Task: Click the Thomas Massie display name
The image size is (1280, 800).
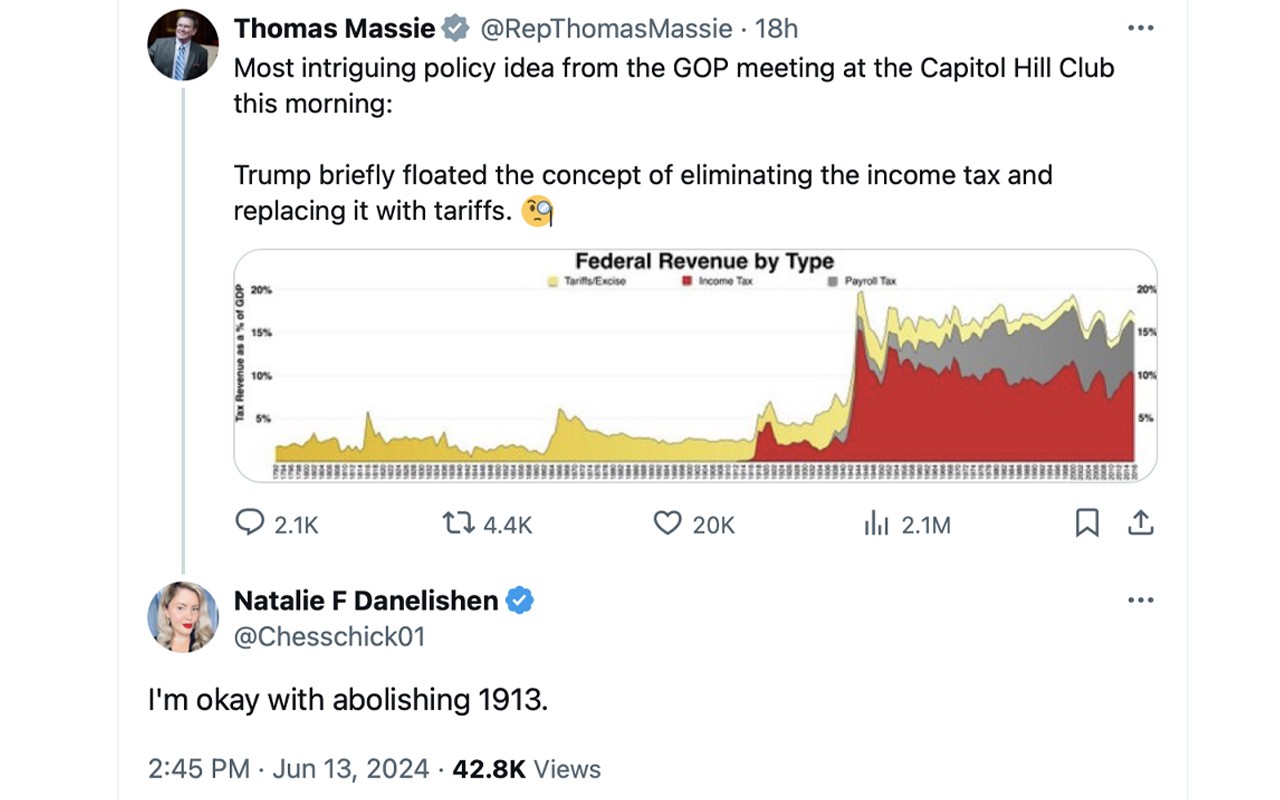Action: click(334, 29)
